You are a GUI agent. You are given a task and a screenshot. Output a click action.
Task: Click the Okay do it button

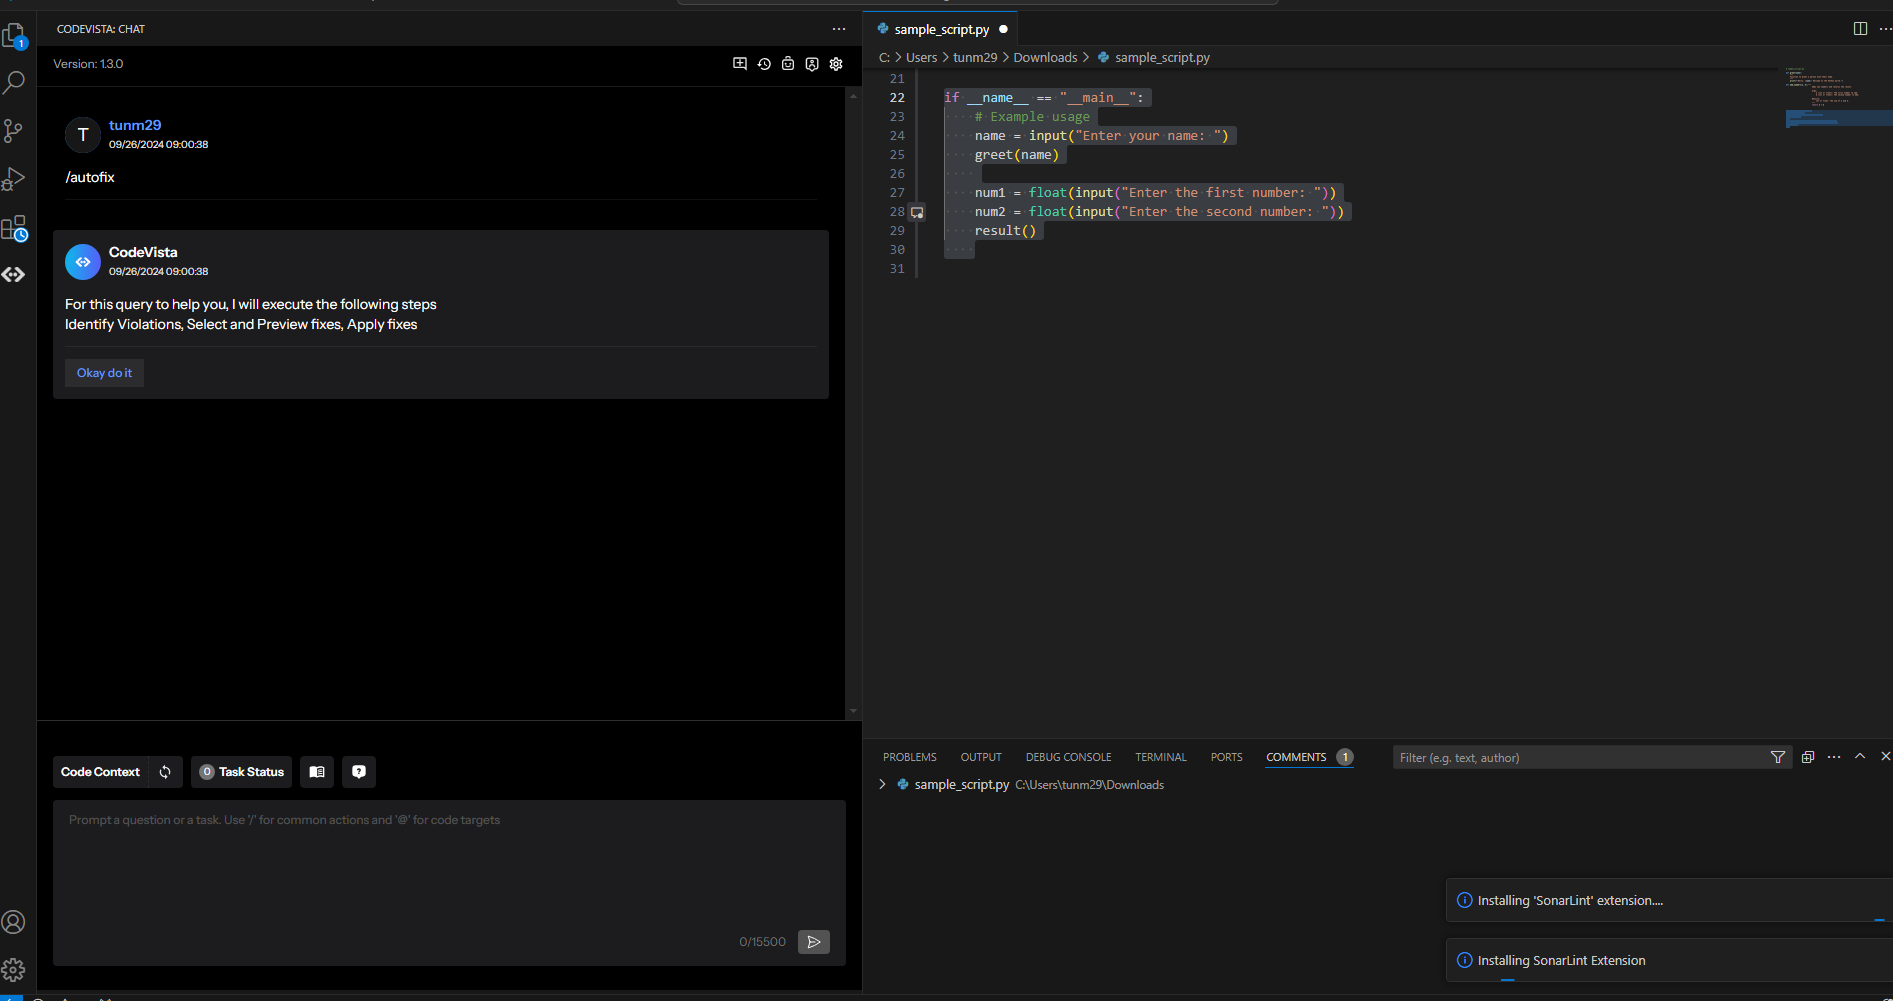[104, 373]
